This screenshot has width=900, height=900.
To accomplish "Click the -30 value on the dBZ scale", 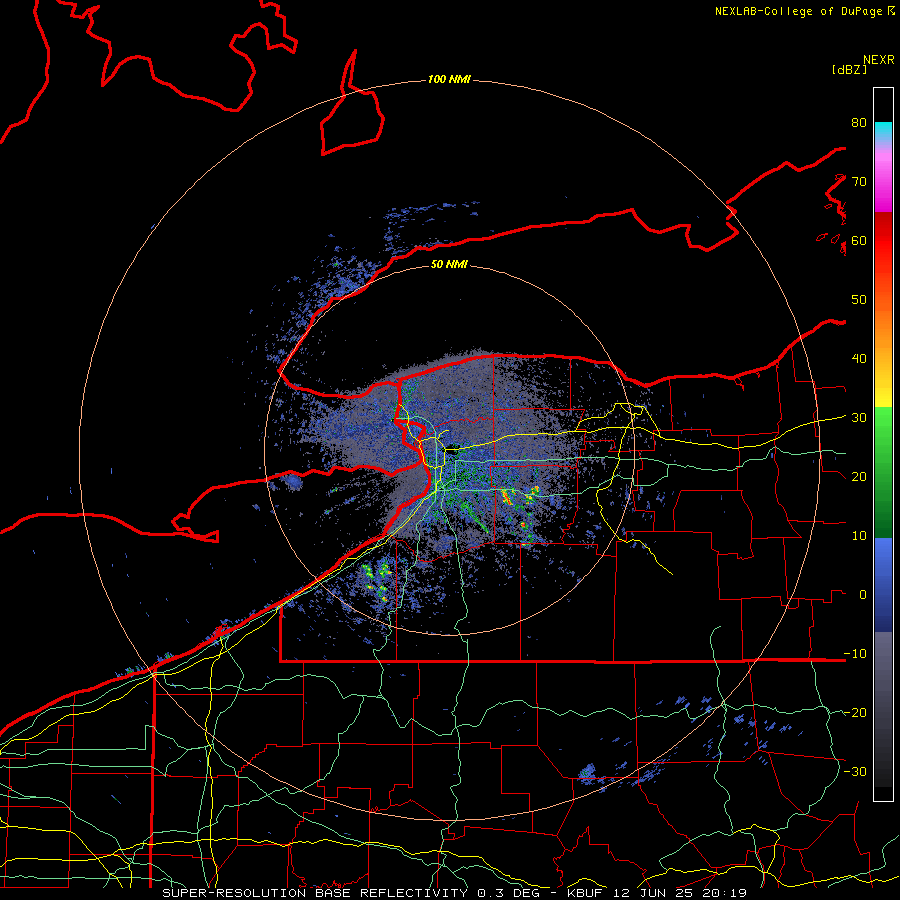I will (x=855, y=771).
